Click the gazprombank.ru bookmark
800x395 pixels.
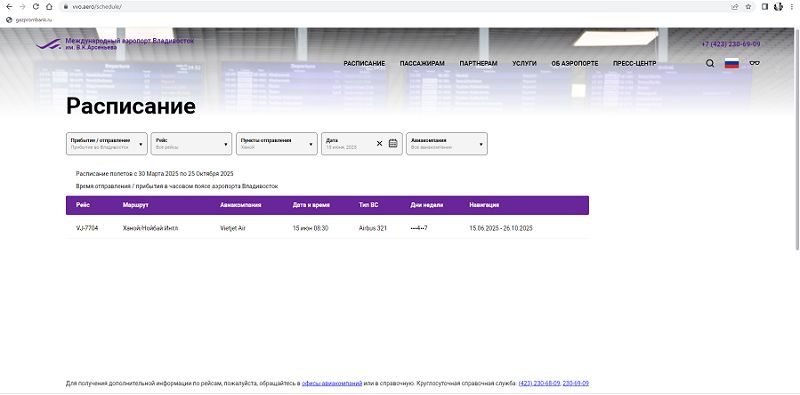point(30,20)
